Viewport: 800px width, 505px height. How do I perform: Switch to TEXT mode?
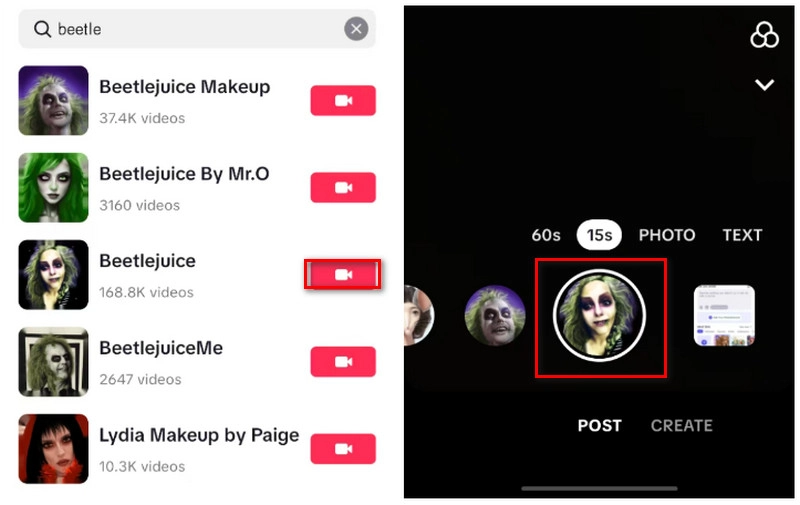[742, 235]
